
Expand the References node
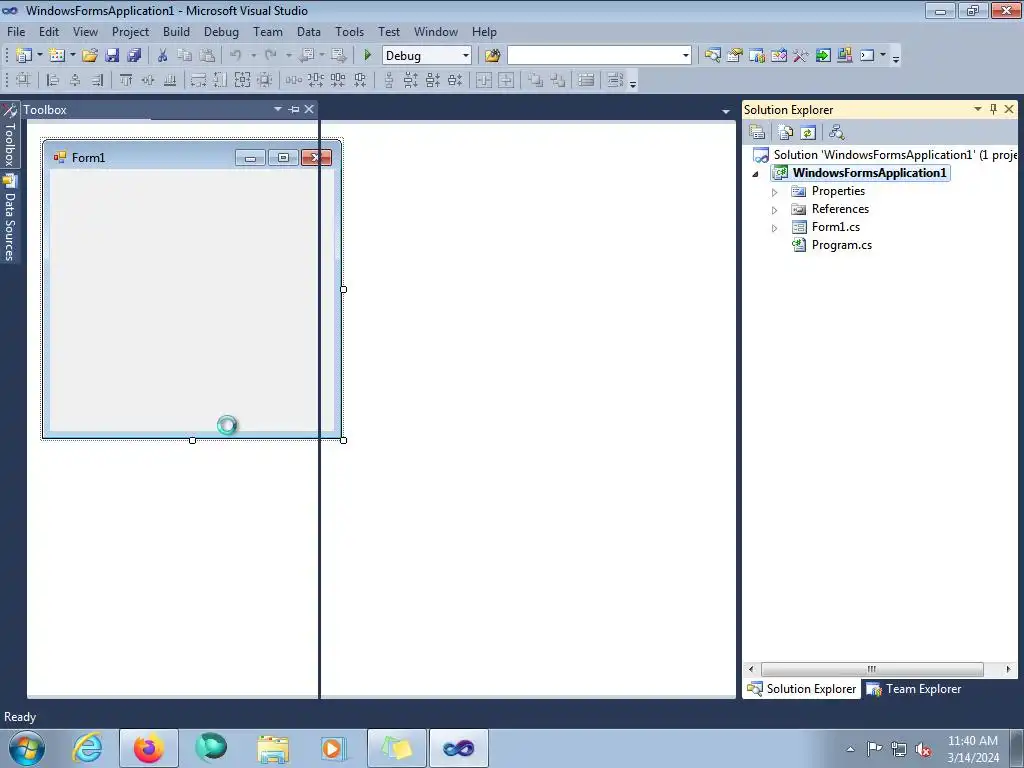click(775, 210)
